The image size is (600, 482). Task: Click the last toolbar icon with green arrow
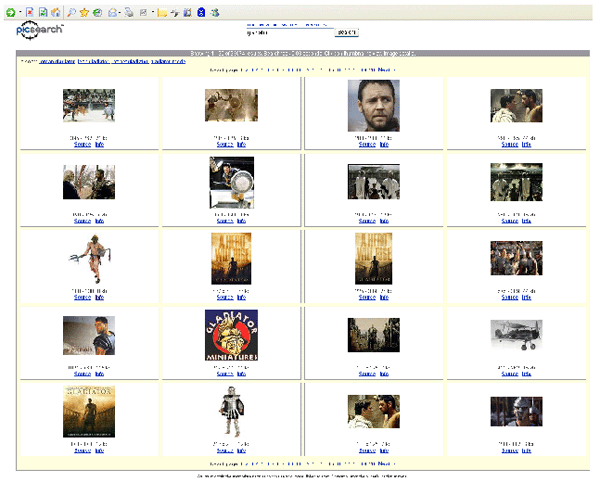(x=215, y=13)
